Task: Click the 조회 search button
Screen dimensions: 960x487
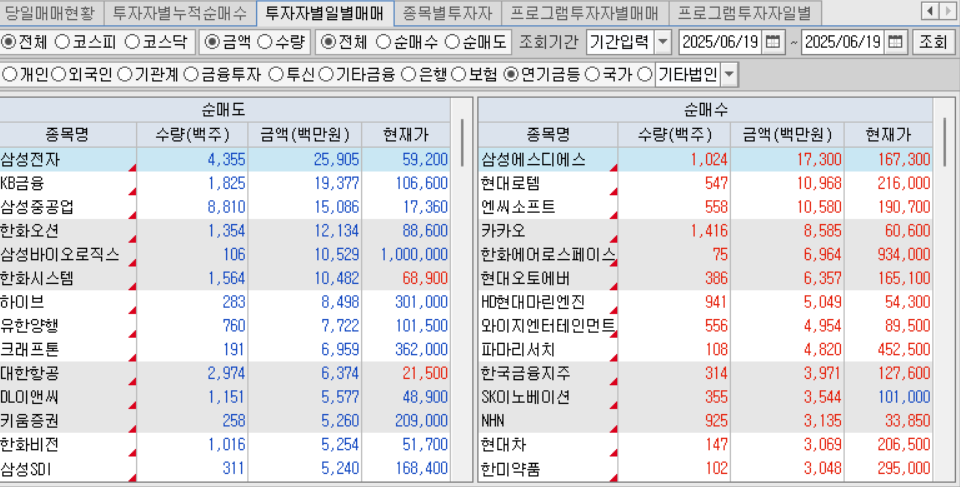Action: pos(934,42)
